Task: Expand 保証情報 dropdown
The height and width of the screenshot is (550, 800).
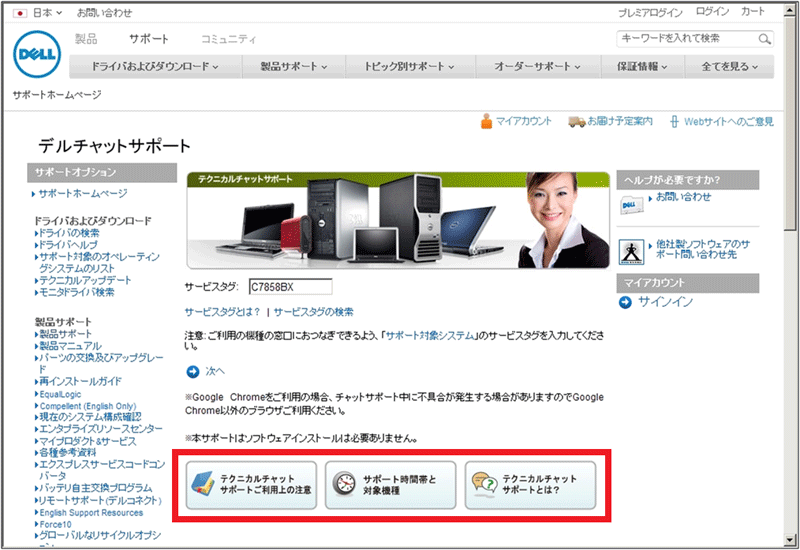Action: click(642, 66)
